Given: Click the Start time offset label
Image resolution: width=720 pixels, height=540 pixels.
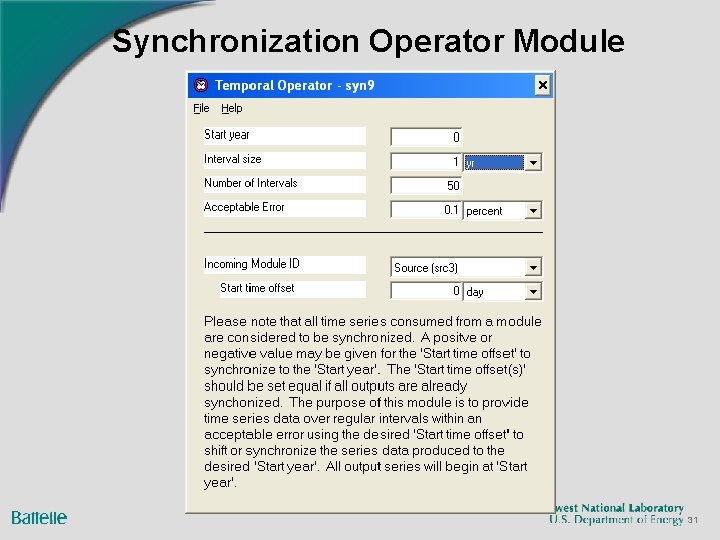Looking at the screenshot, I should click(292, 289).
